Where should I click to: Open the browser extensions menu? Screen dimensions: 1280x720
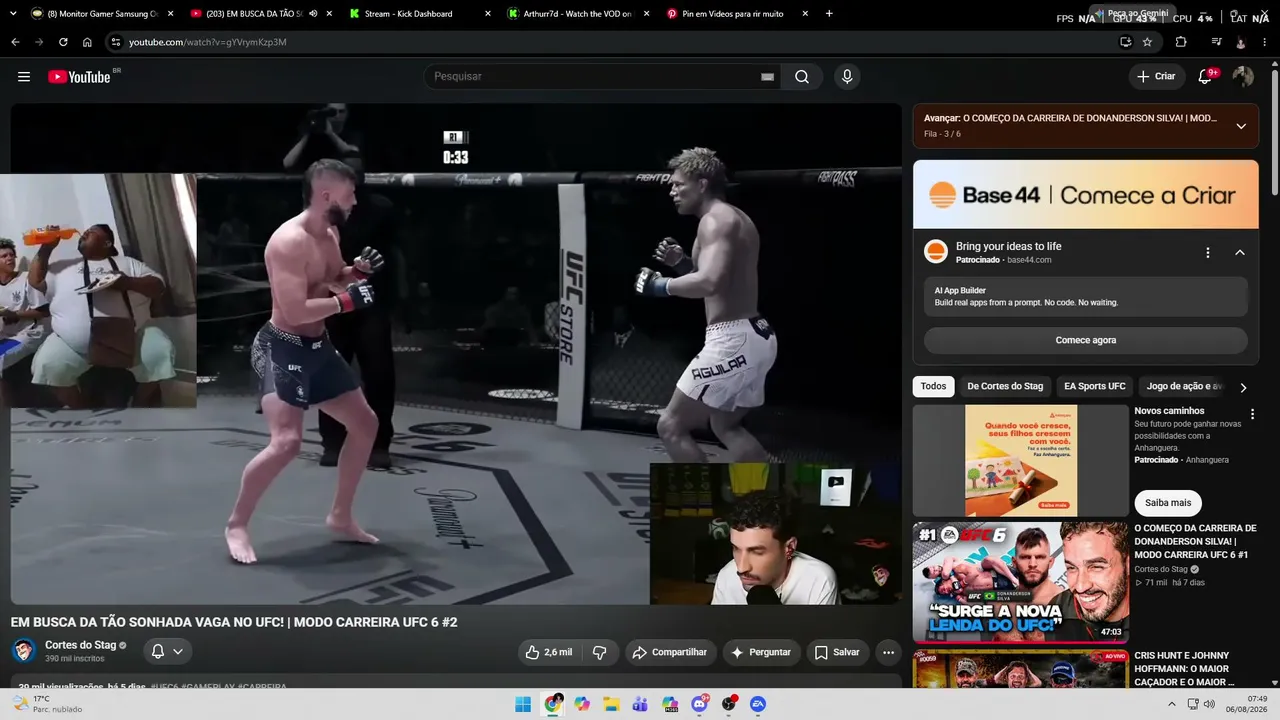pos(1181,42)
